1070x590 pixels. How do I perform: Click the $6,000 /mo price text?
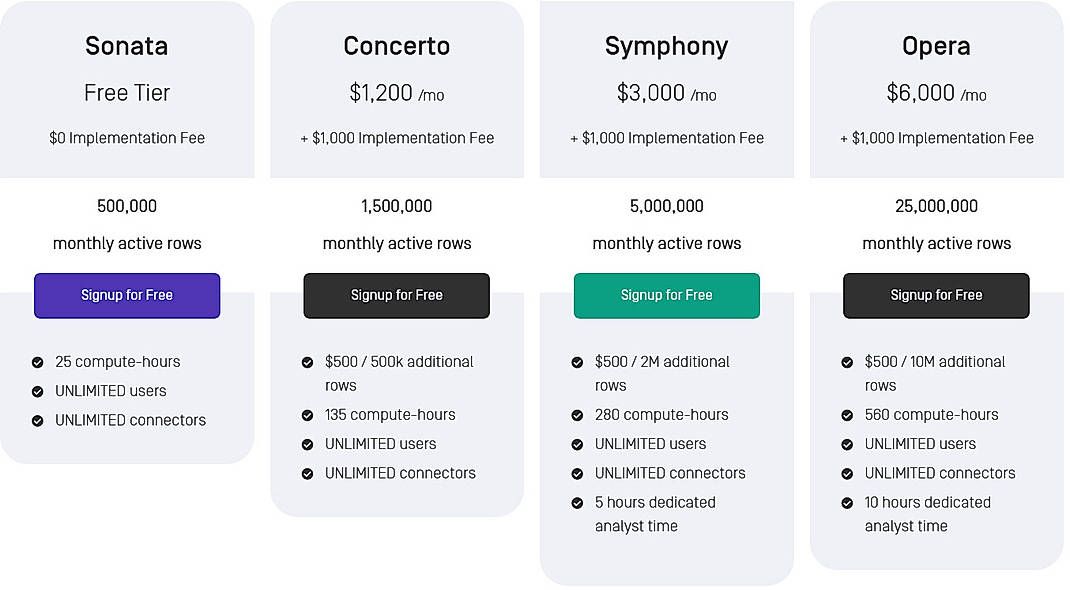(x=936, y=94)
